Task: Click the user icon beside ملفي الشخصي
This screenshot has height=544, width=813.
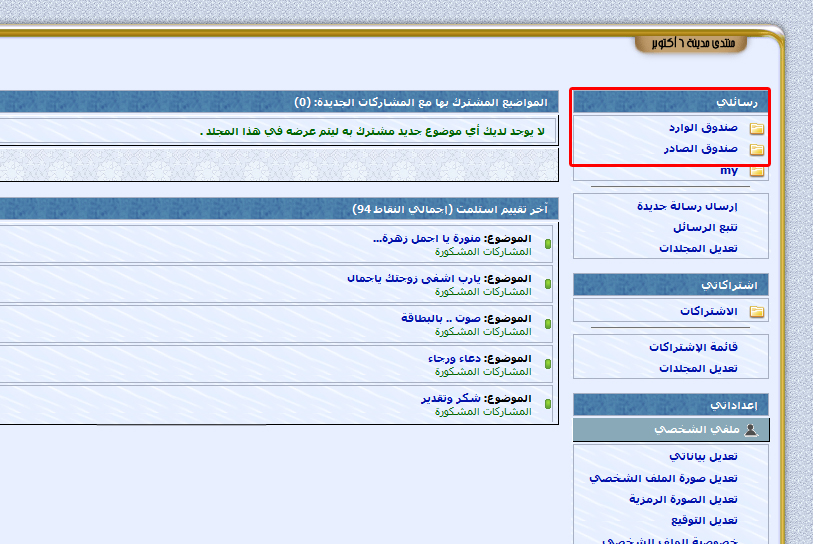Action: click(751, 430)
